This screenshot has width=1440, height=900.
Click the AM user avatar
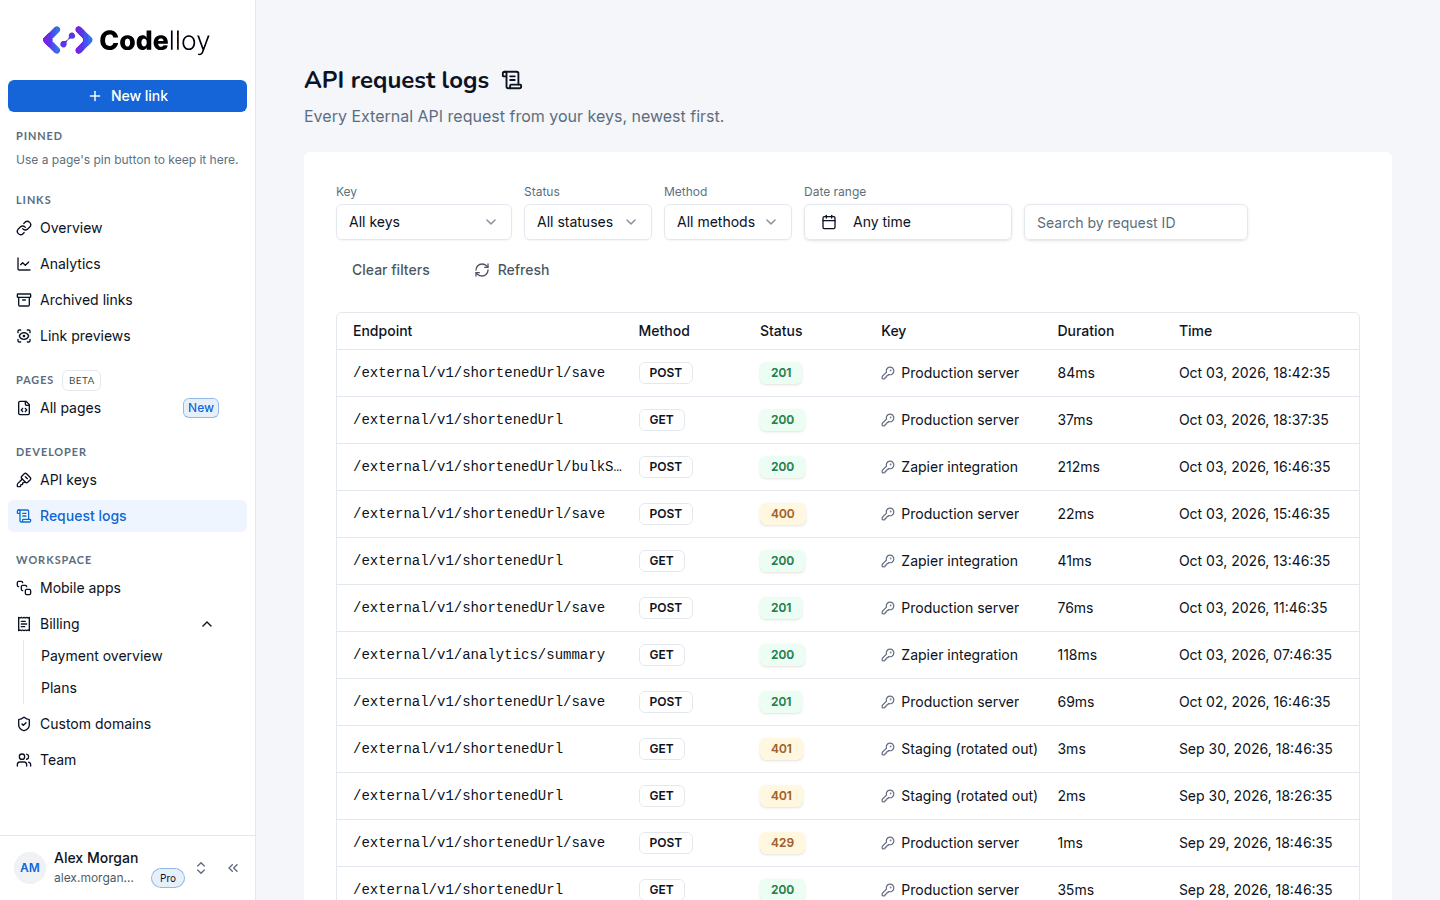tap(30, 868)
